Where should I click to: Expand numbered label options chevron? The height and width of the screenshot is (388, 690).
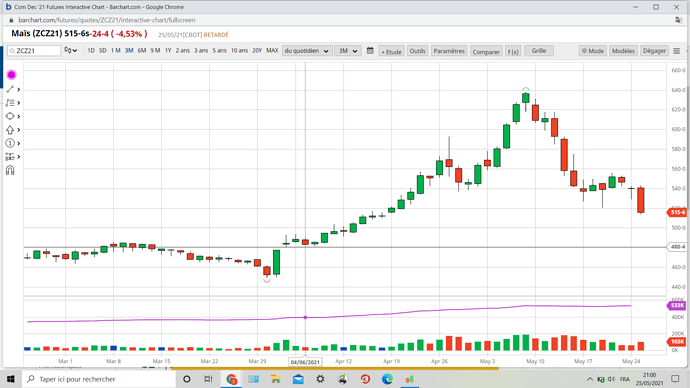click(18, 143)
